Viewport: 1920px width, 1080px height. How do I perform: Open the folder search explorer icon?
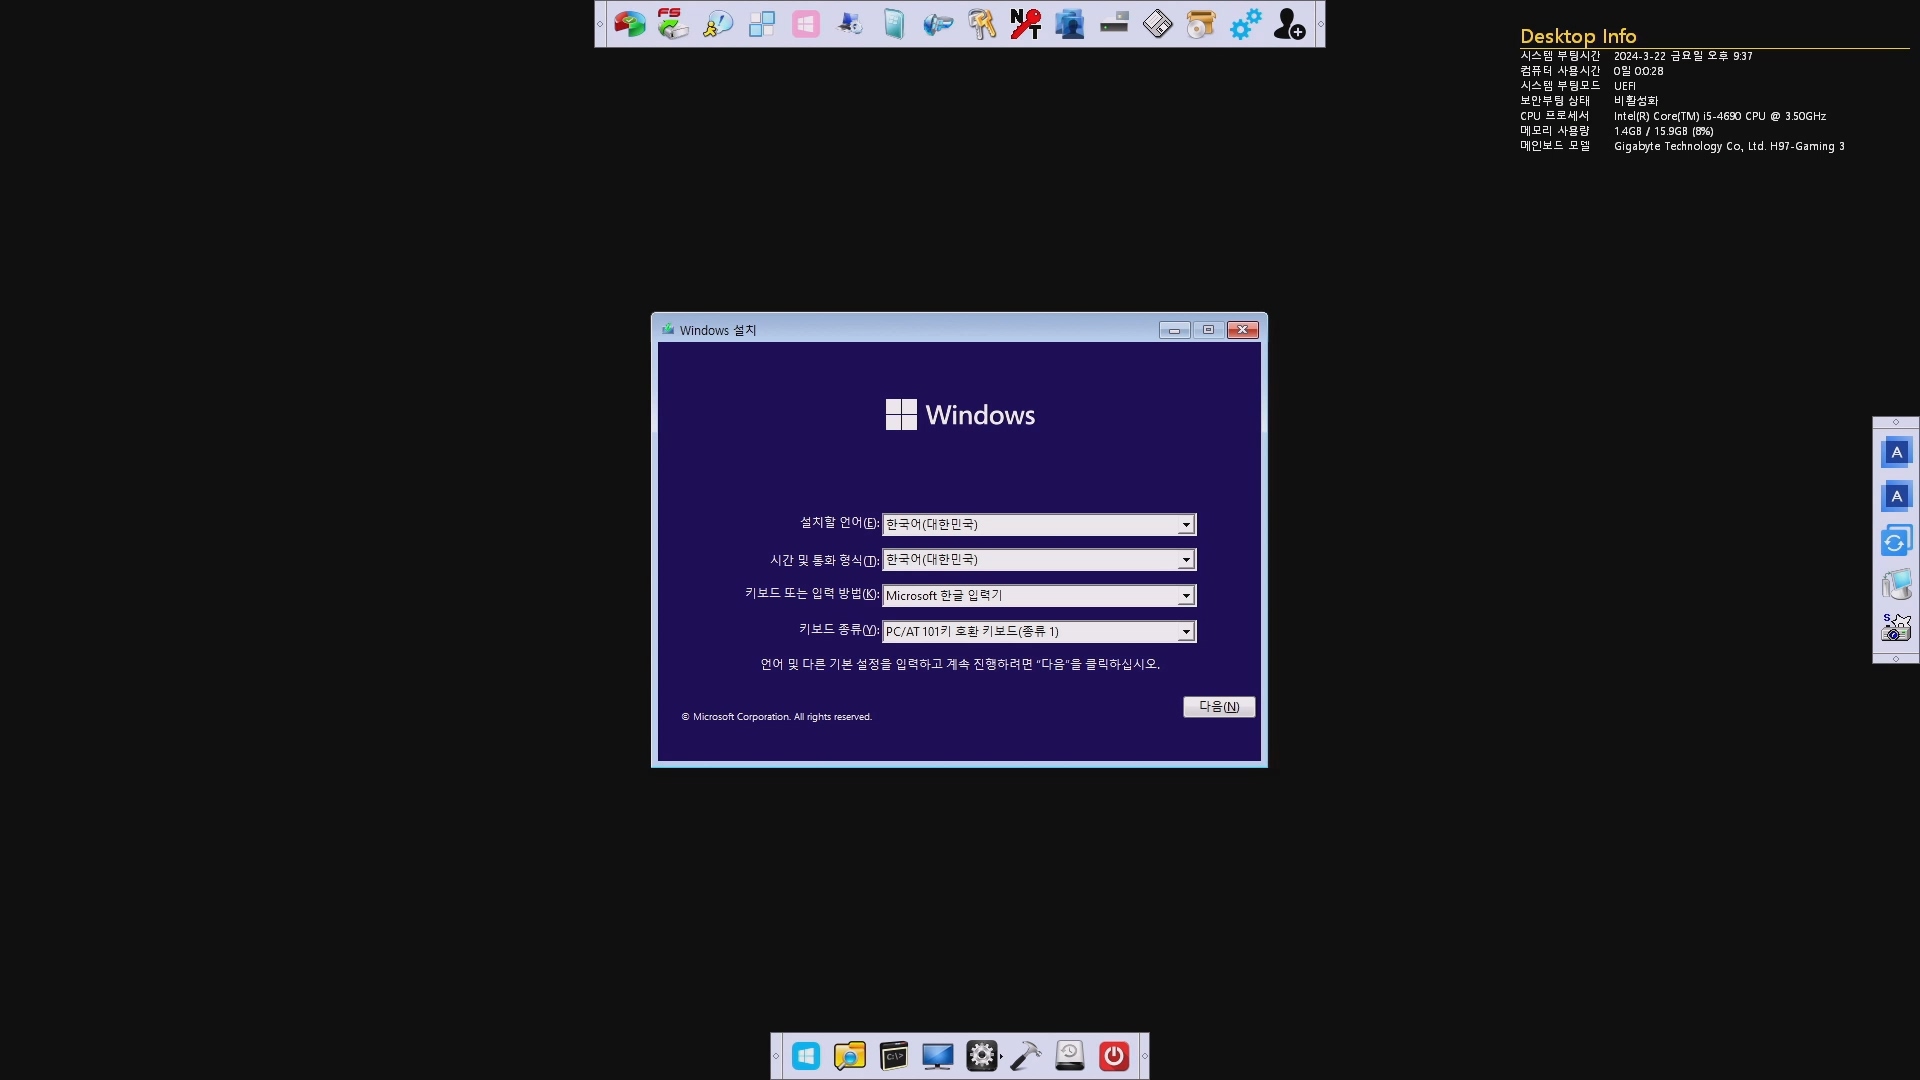click(x=850, y=1056)
